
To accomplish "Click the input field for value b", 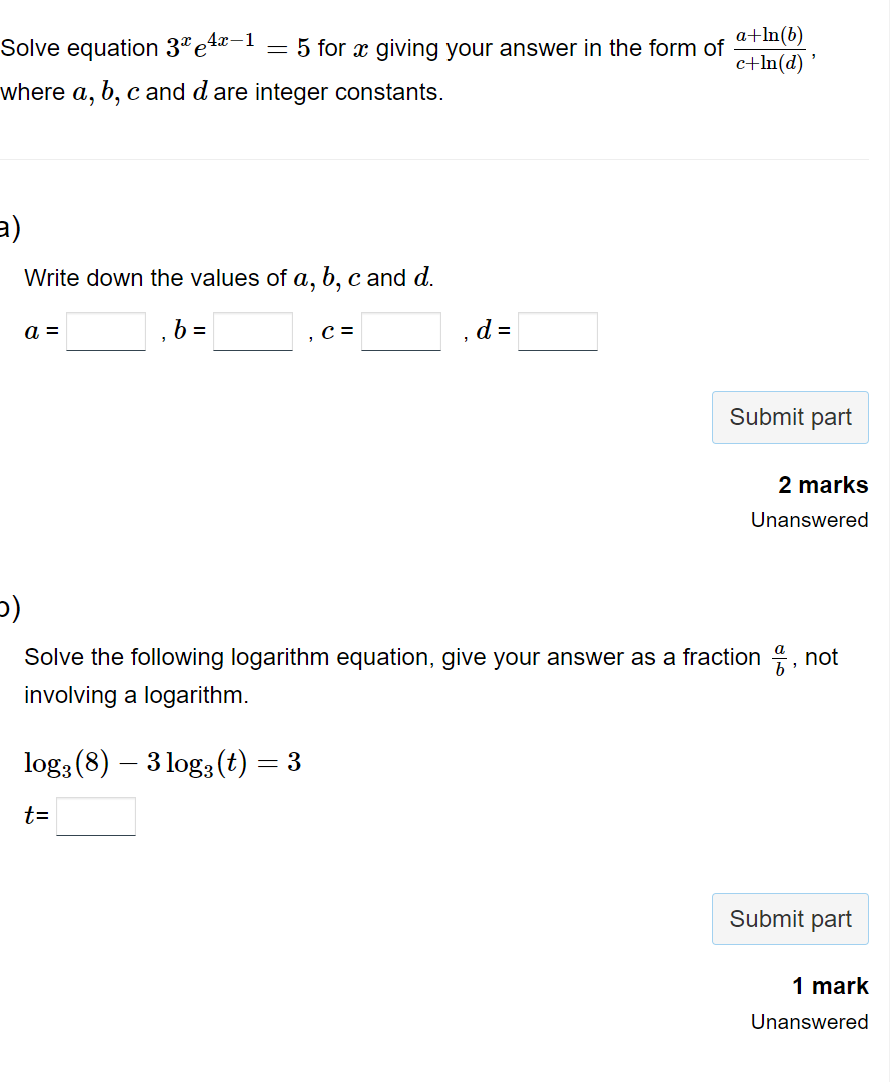I will point(252,331).
